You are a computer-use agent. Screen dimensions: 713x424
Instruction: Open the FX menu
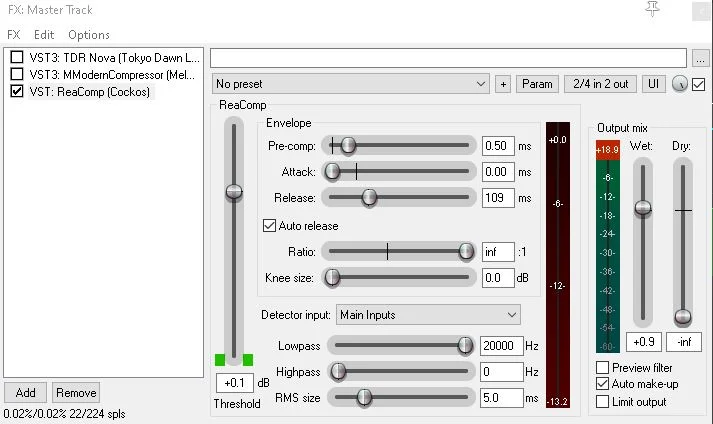point(13,35)
